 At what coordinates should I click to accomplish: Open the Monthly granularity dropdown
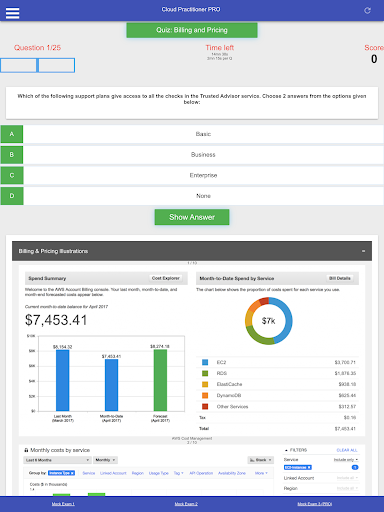[105, 460]
